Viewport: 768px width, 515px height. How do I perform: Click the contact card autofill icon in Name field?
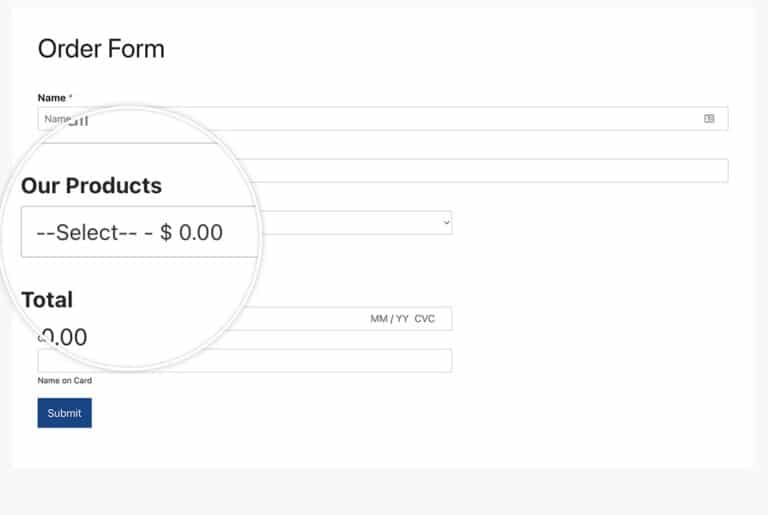[x=709, y=119]
